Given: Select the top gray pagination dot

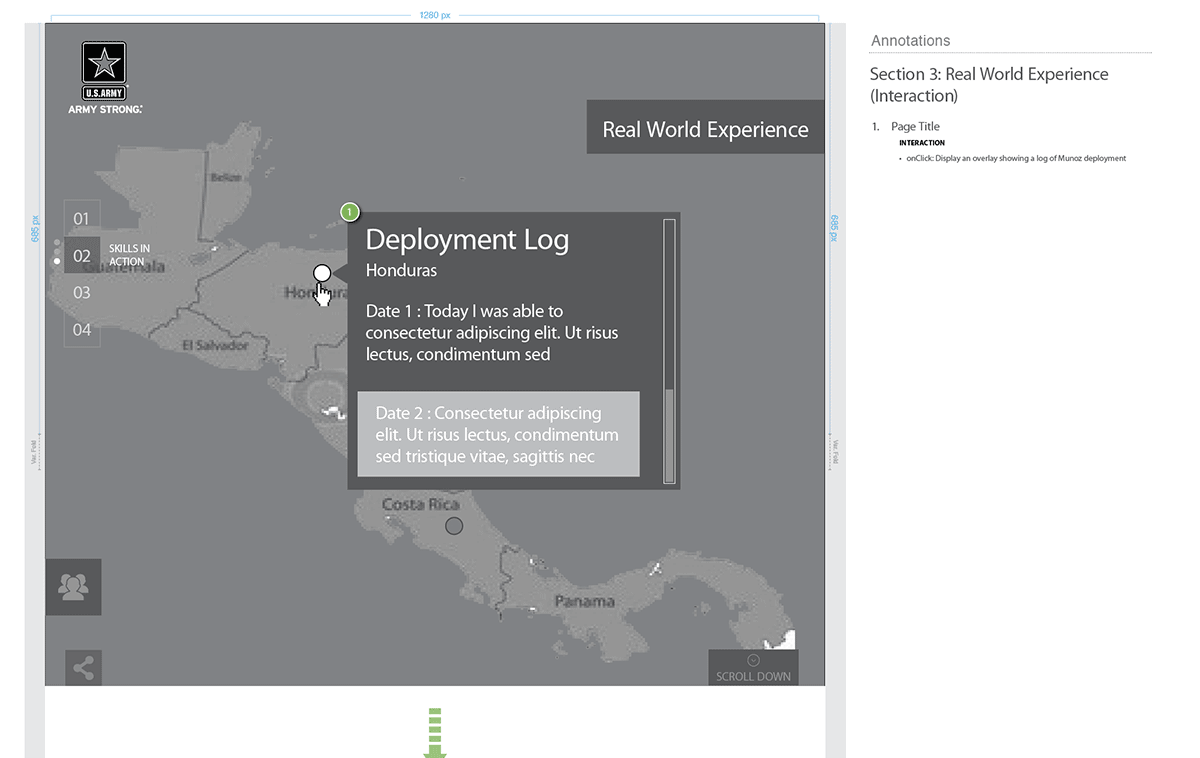Looking at the screenshot, I should [57, 241].
